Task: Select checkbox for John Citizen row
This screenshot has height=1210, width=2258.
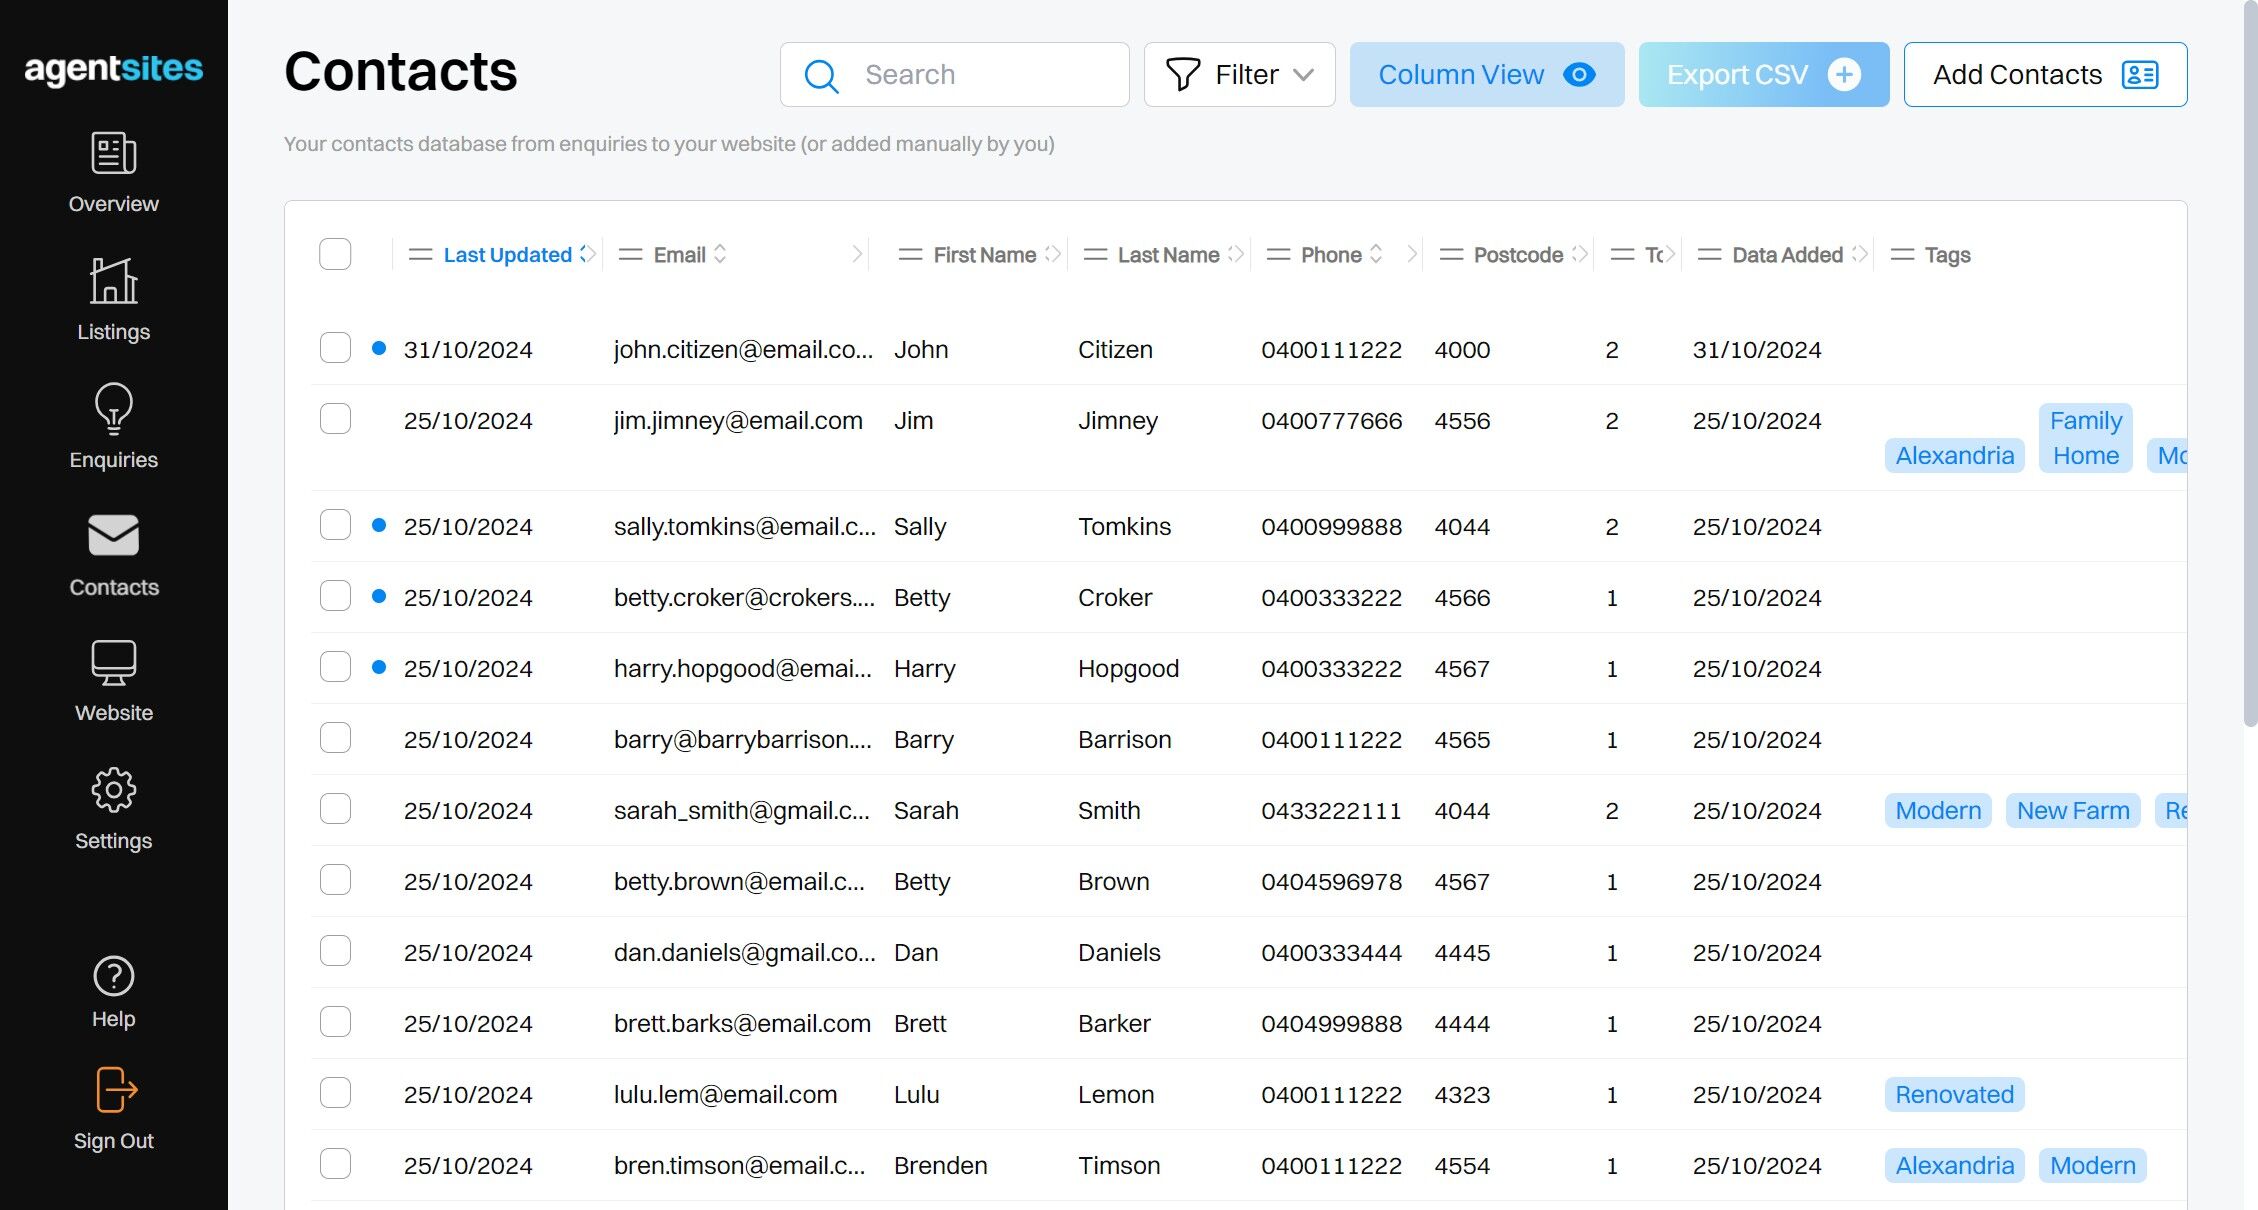Action: tap(335, 348)
